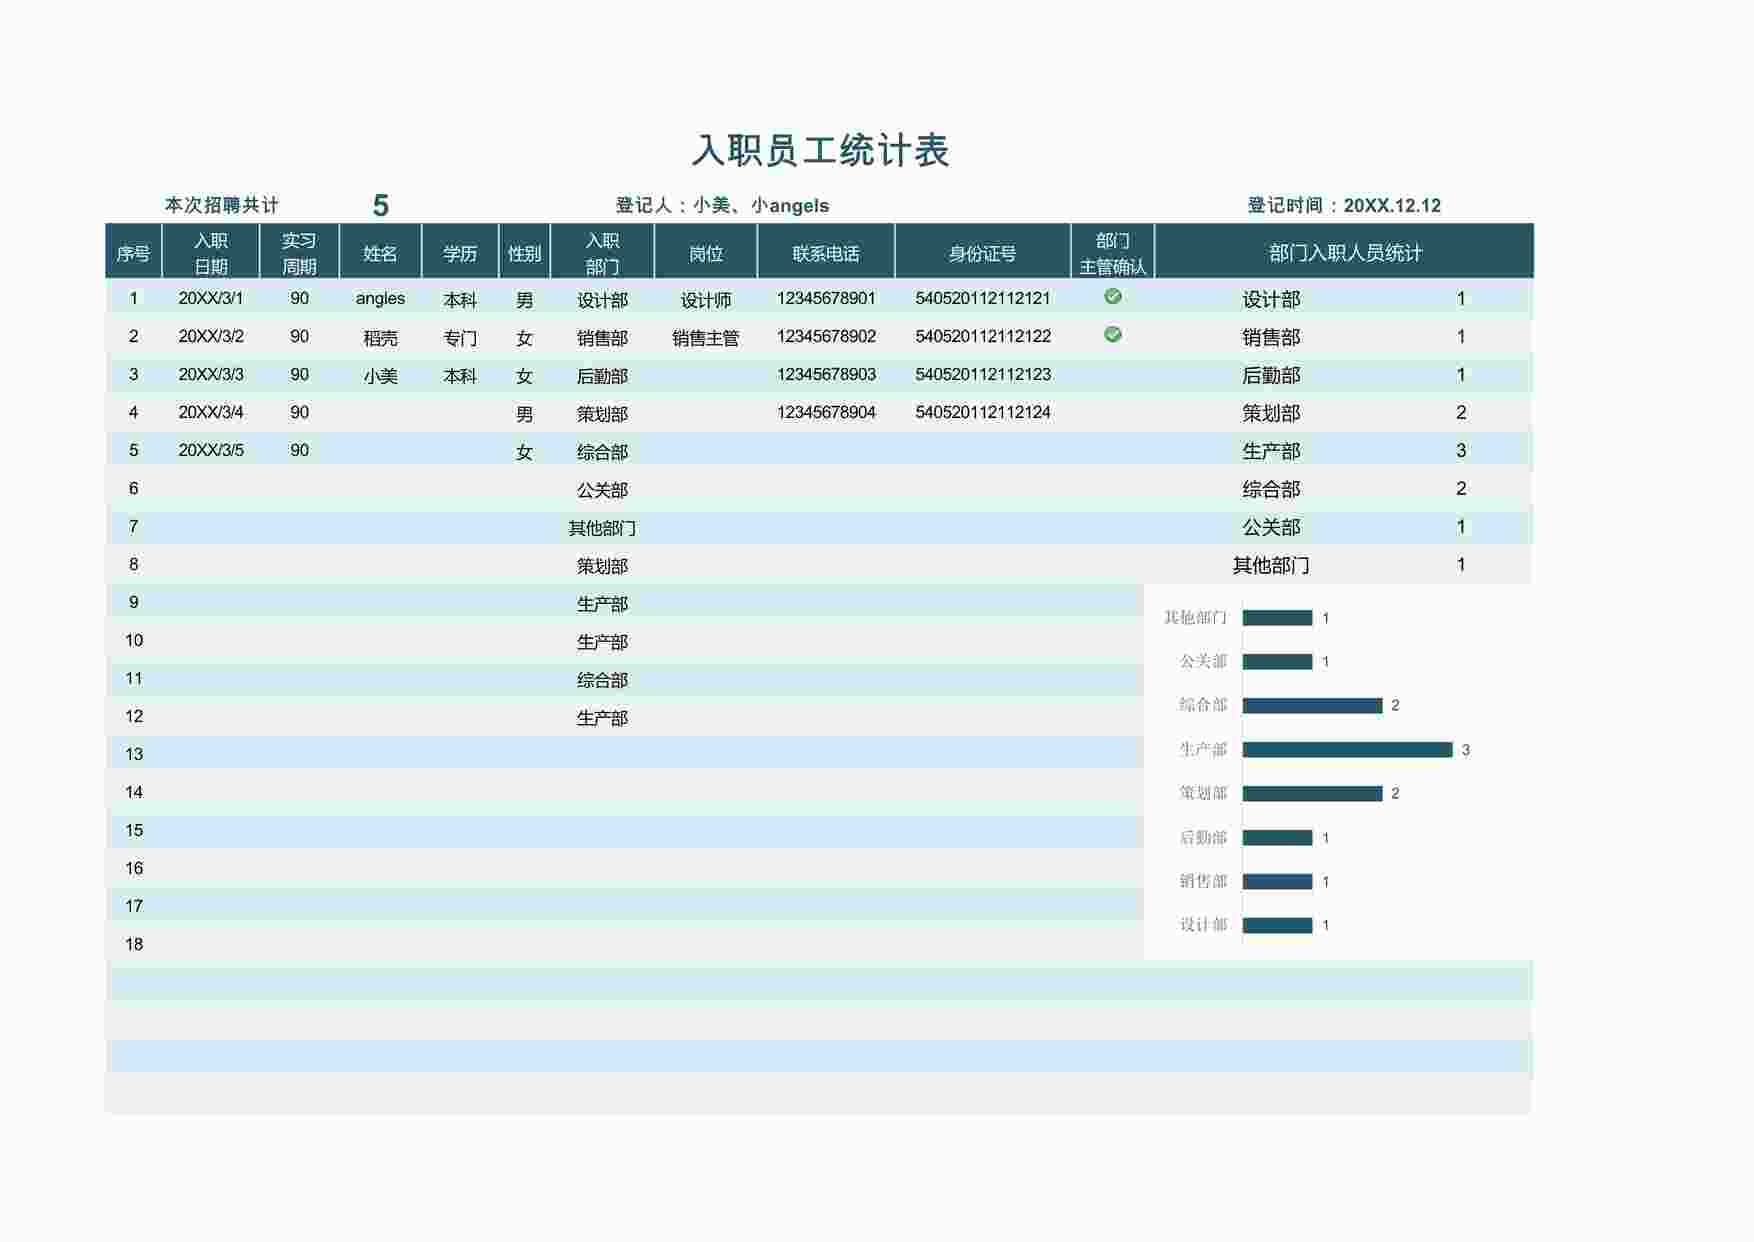
Task: Click the 策划部 bar in the chart
Action: pos(1312,794)
